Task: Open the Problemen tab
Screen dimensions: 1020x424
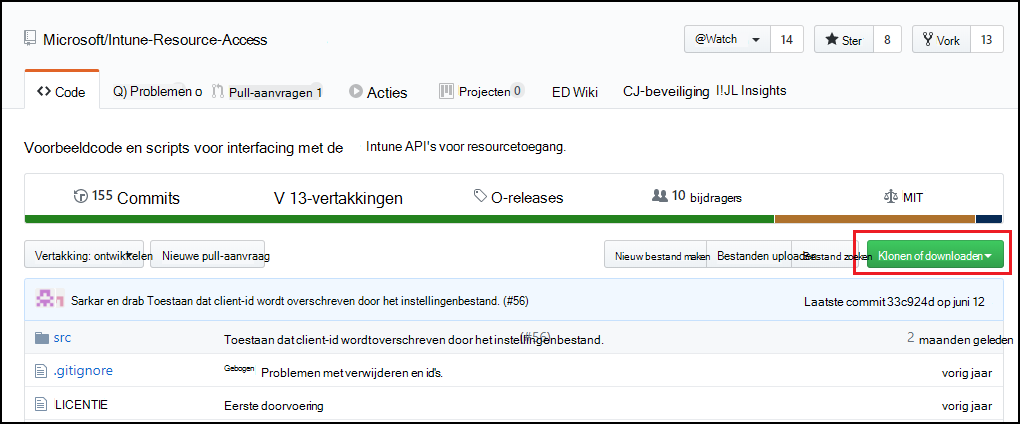Action: pyautogui.click(x=157, y=92)
